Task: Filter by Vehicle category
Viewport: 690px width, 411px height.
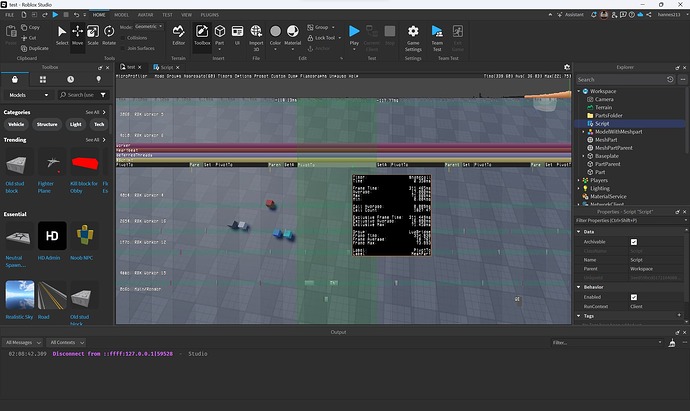Action: point(16,125)
